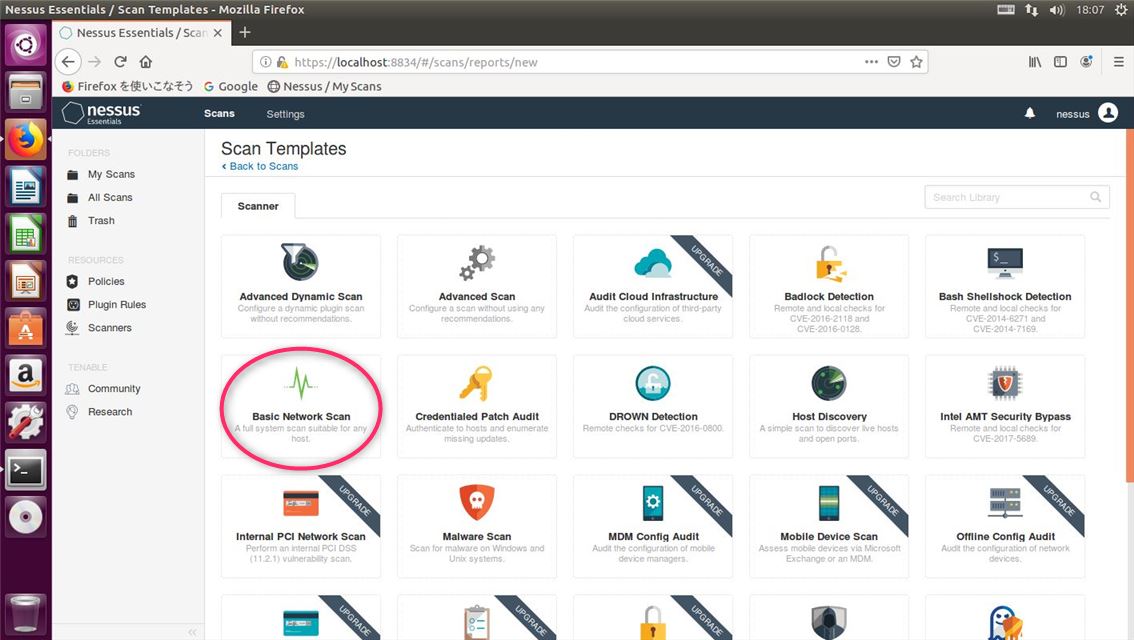This screenshot has height=640, width=1134.
Task: Open Credentialed Patch Audit keys icon
Action: [477, 383]
